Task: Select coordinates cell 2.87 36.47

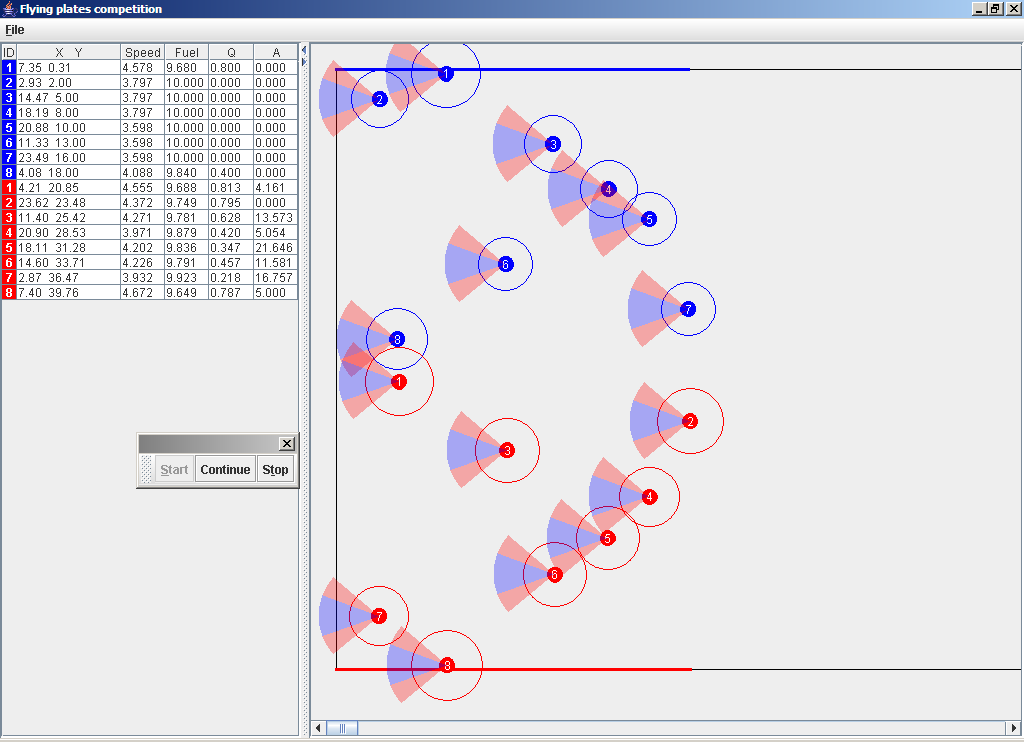Action: pos(69,278)
